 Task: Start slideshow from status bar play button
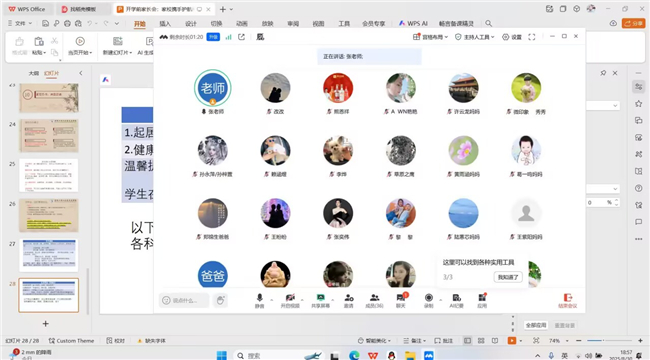(512, 341)
